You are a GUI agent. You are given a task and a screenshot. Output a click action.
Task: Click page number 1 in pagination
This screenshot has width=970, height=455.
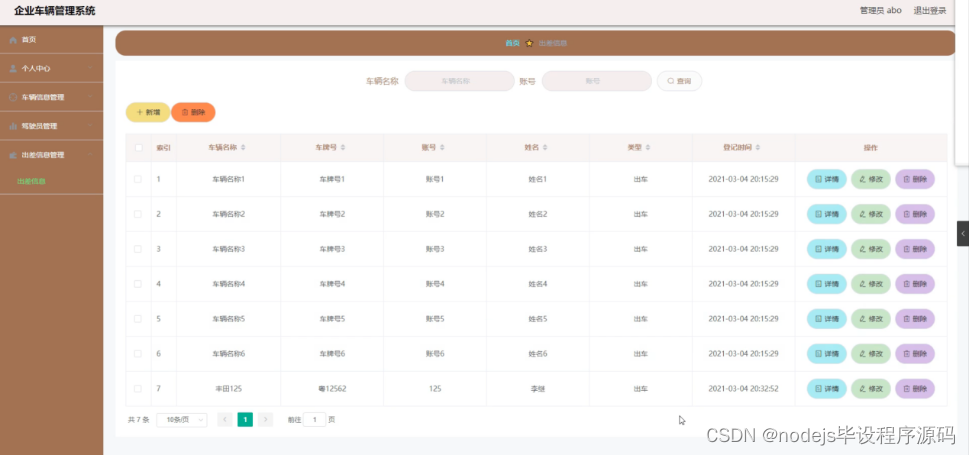click(245, 420)
